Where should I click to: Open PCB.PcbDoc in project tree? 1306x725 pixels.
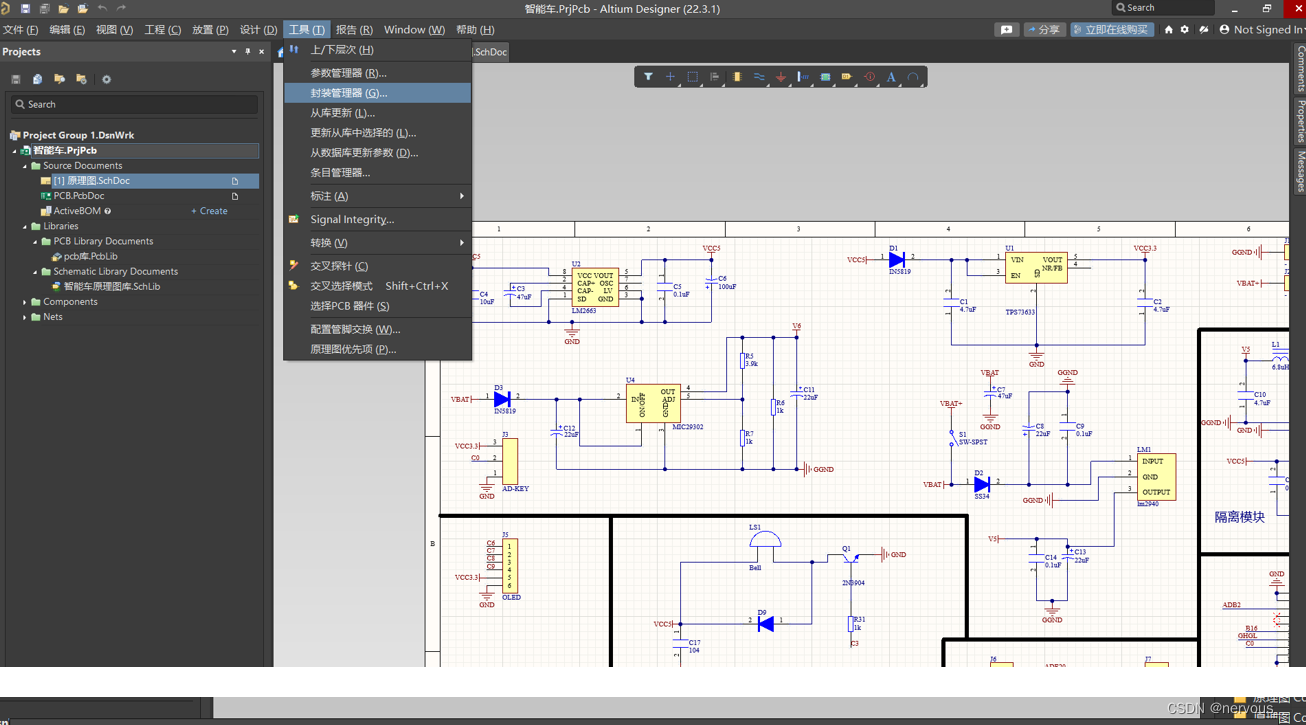pyautogui.click(x=79, y=196)
